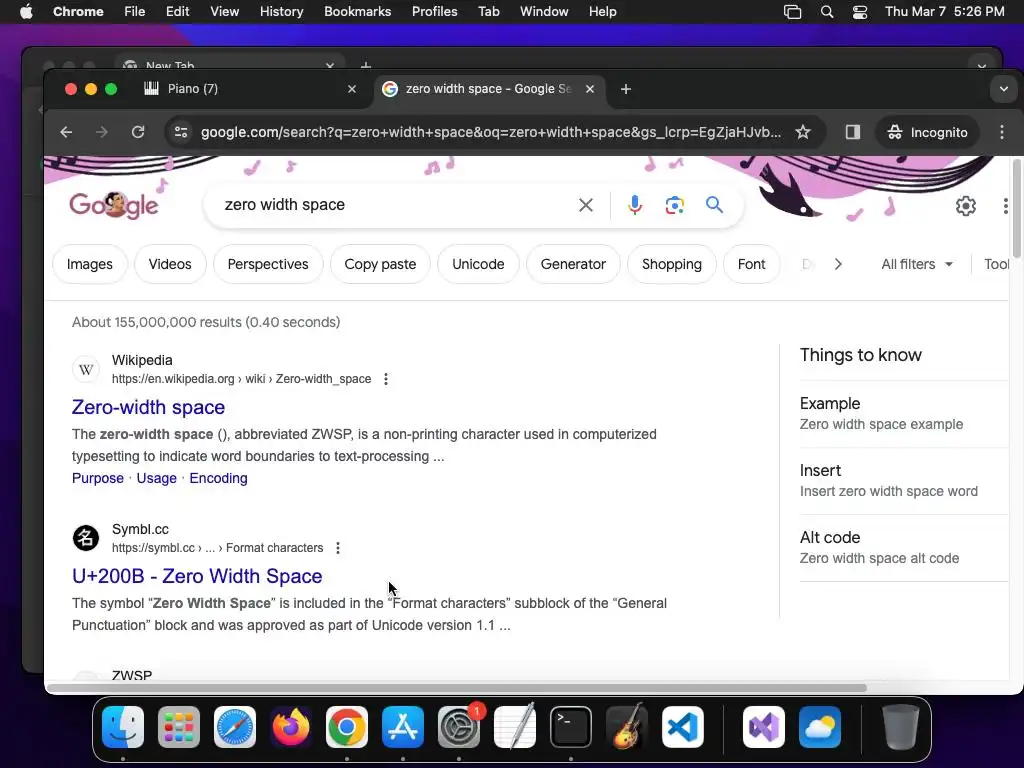Viewport: 1024px width, 768px height.
Task: Open the Profiles menu
Action: (434, 11)
